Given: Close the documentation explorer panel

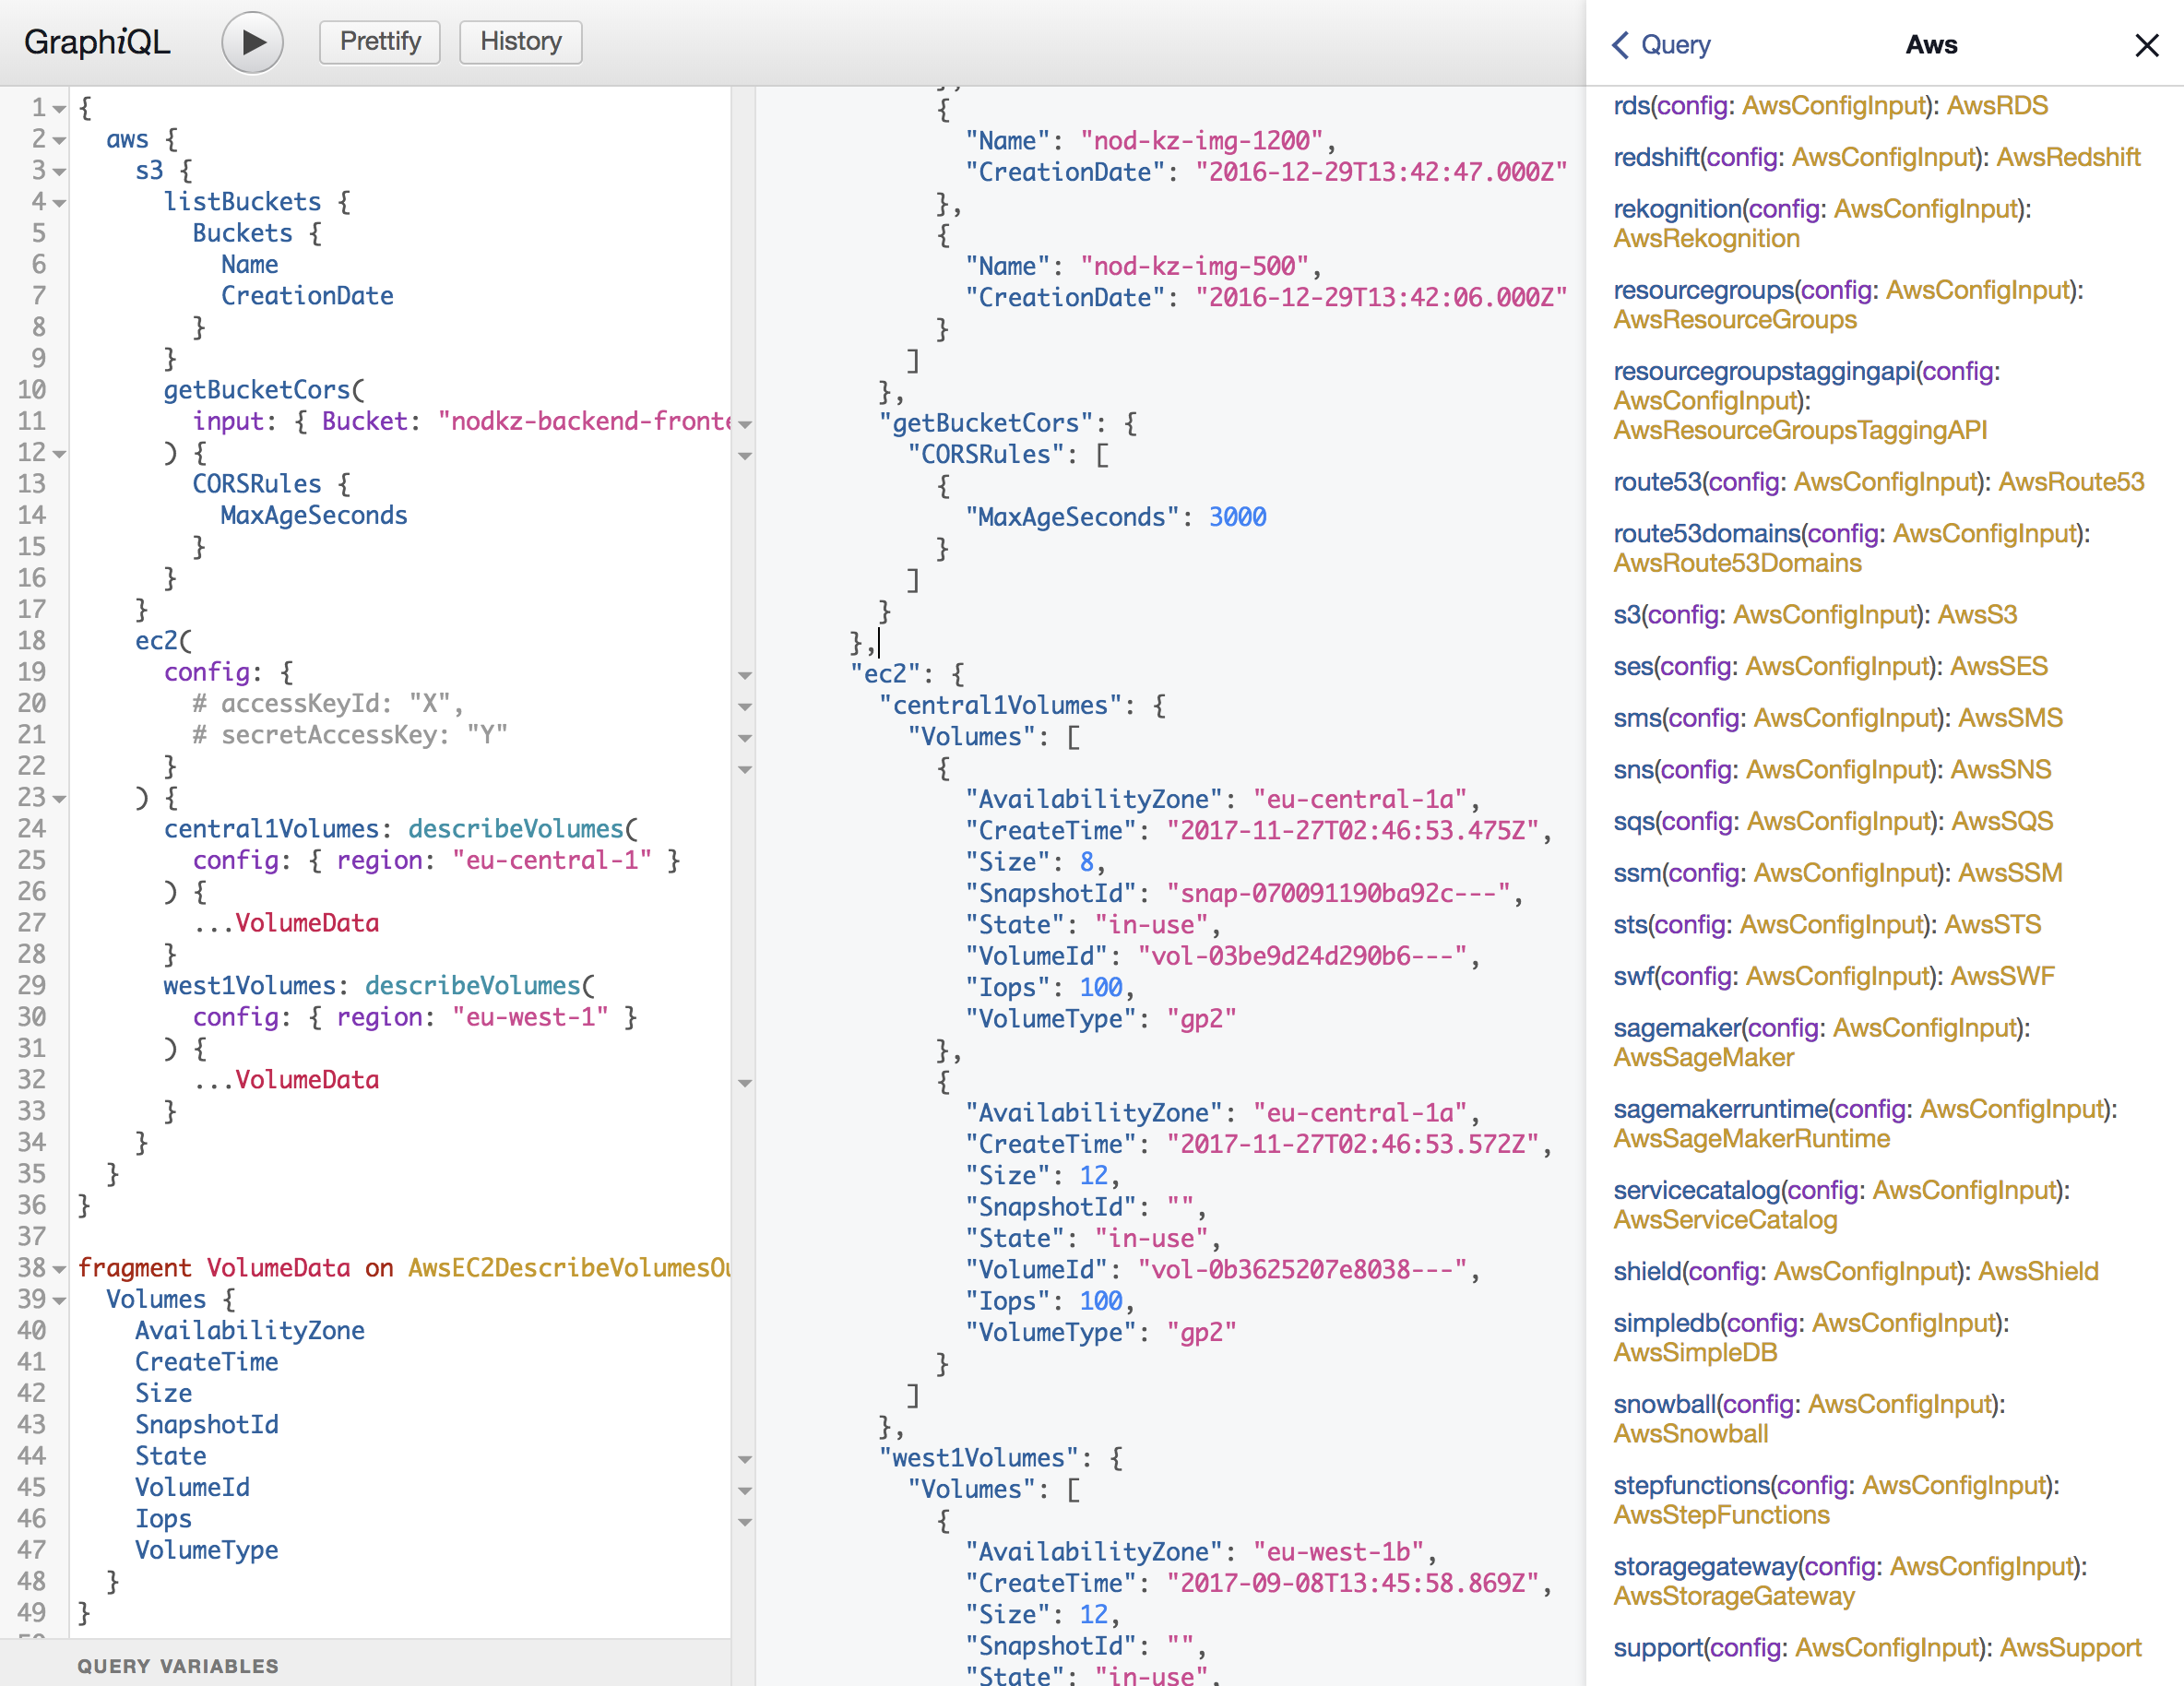Looking at the screenshot, I should [2146, 45].
